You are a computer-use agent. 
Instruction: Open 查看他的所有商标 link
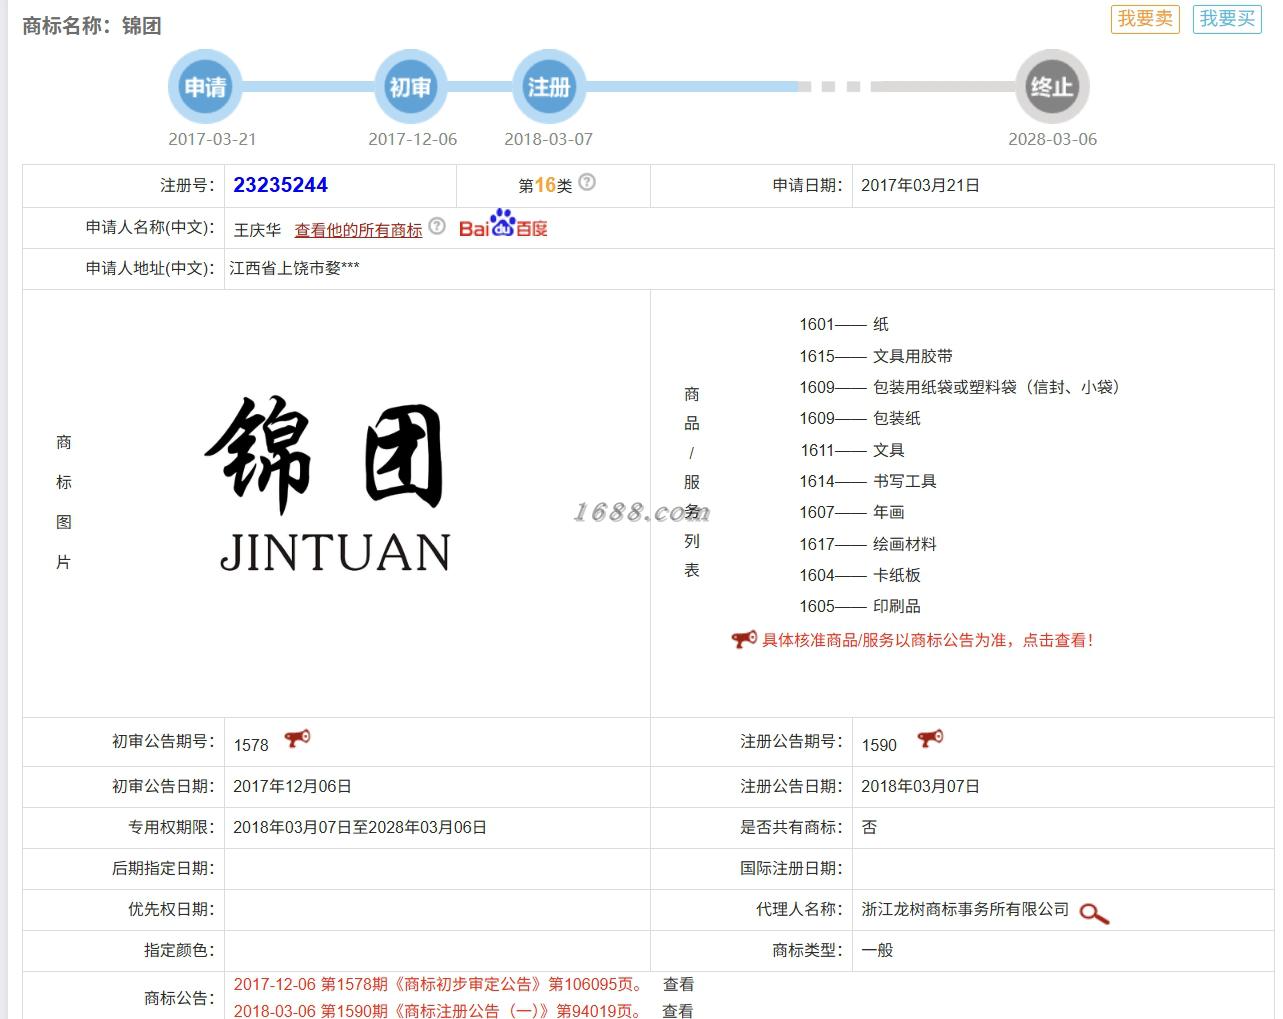(x=358, y=230)
